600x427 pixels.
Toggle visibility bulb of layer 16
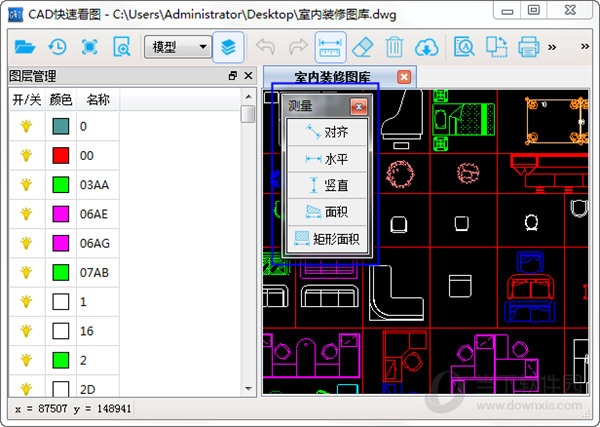coord(26,331)
